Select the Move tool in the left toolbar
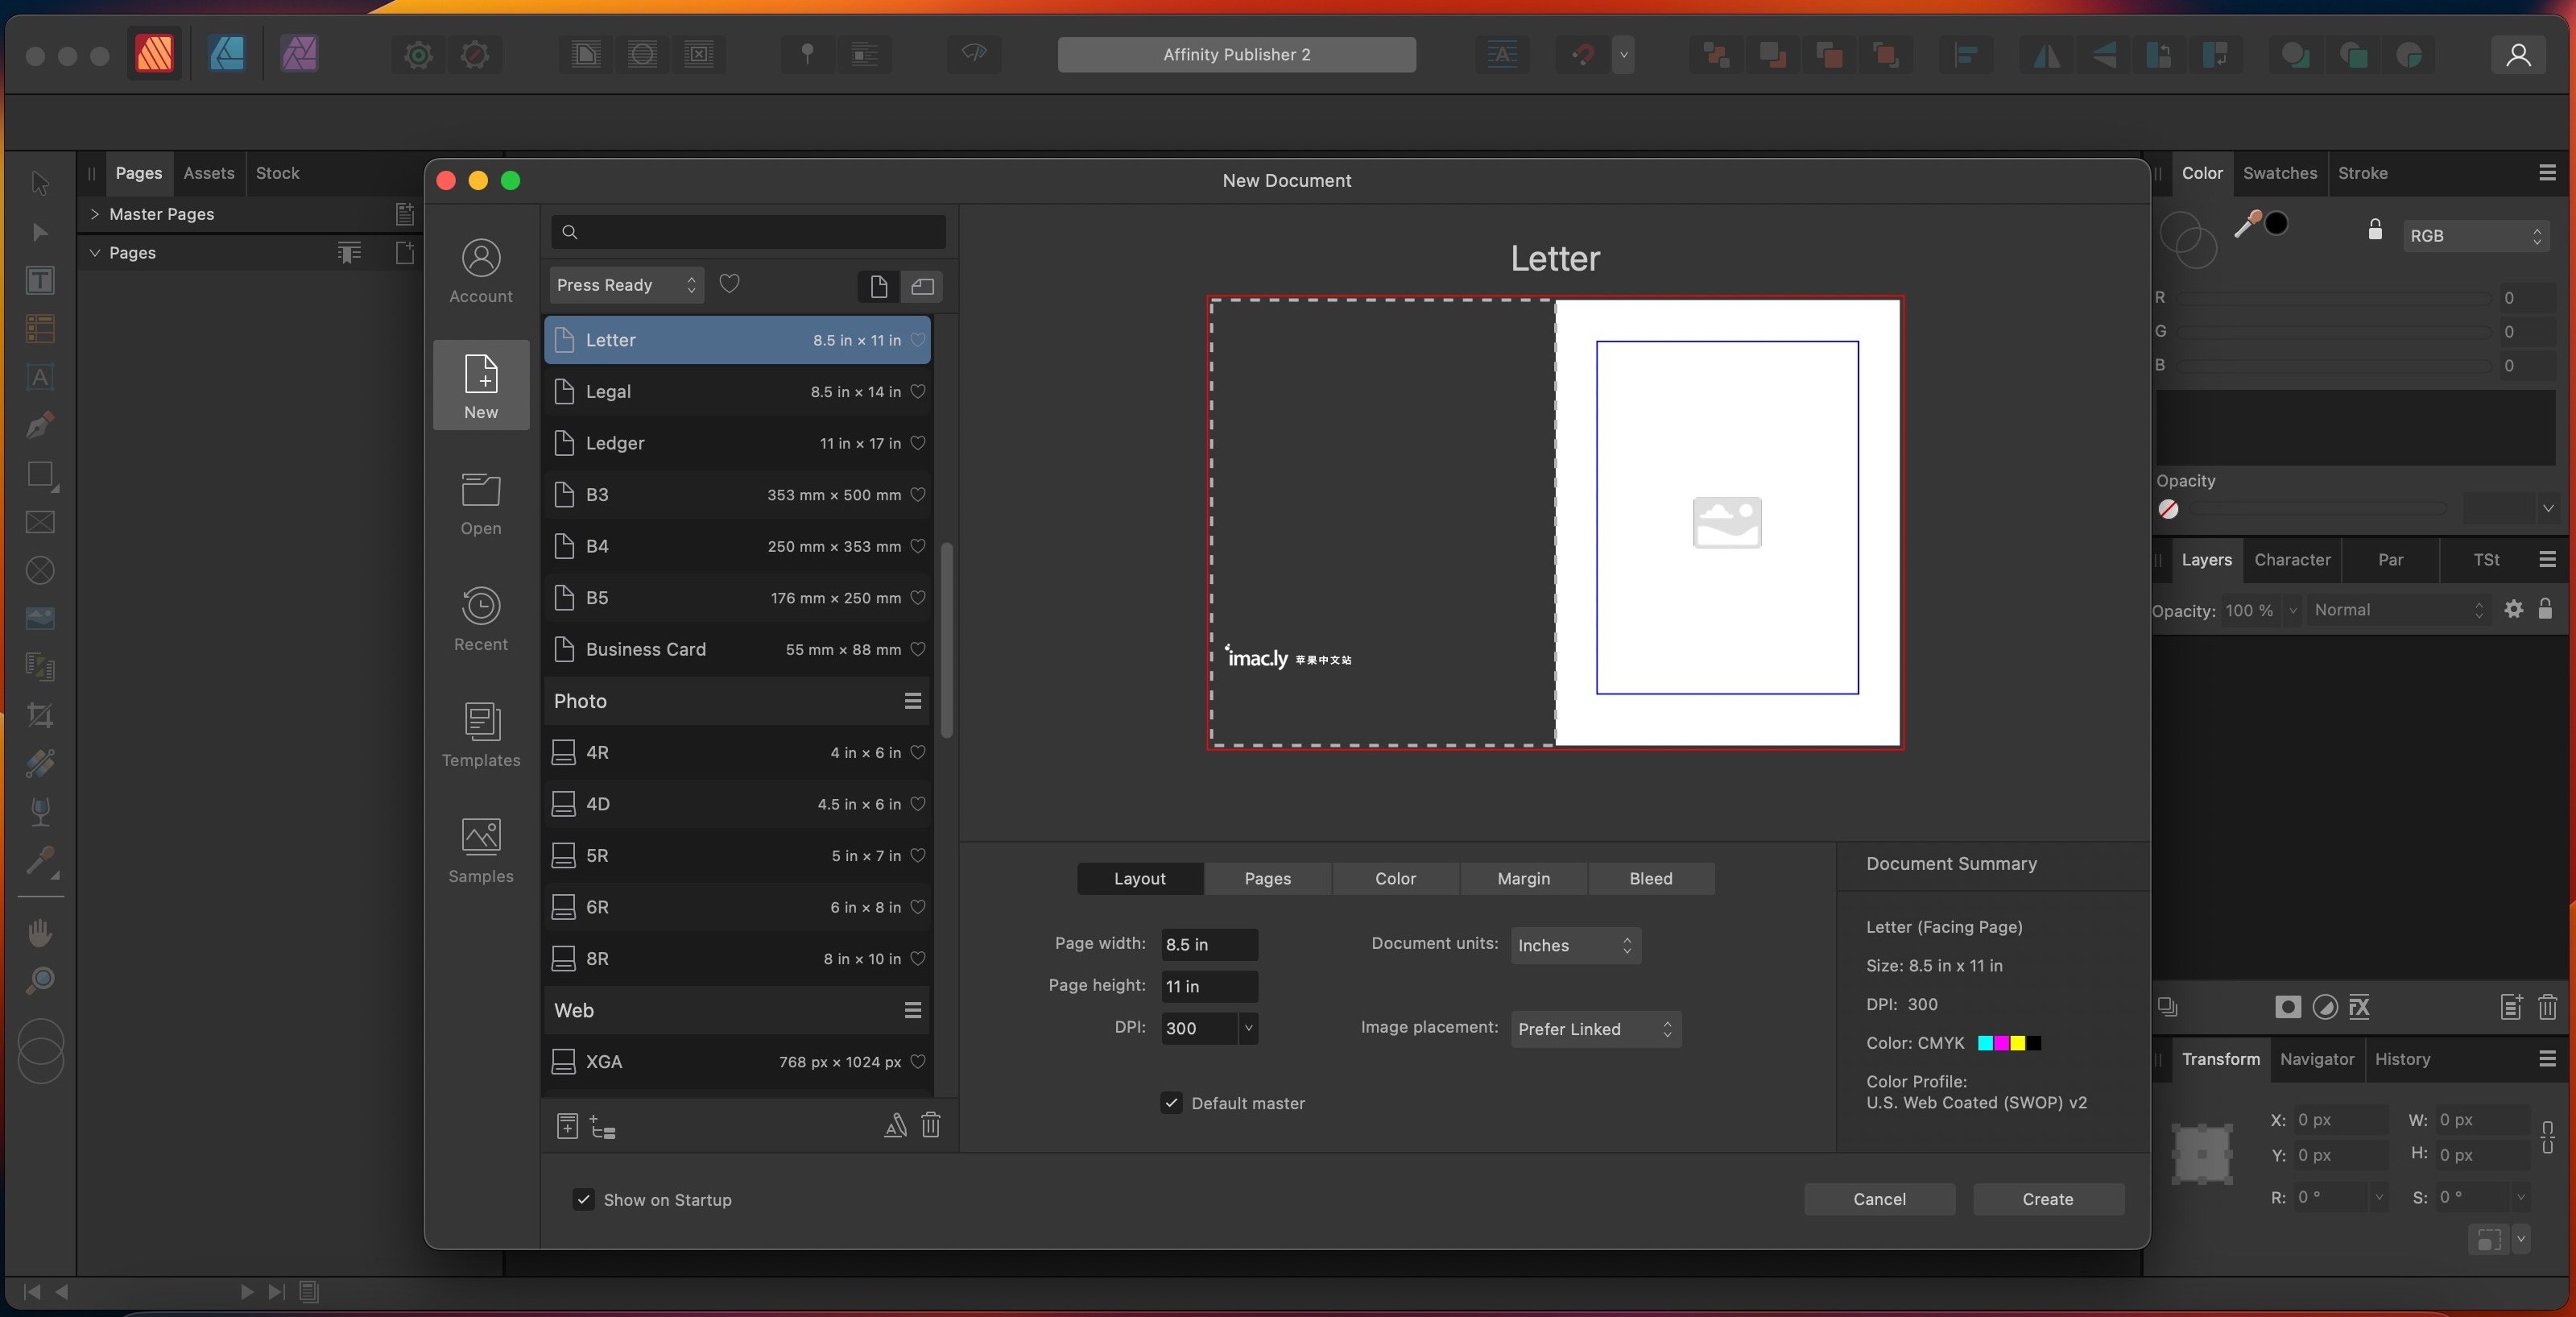This screenshot has width=2576, height=1317. pyautogui.click(x=40, y=183)
